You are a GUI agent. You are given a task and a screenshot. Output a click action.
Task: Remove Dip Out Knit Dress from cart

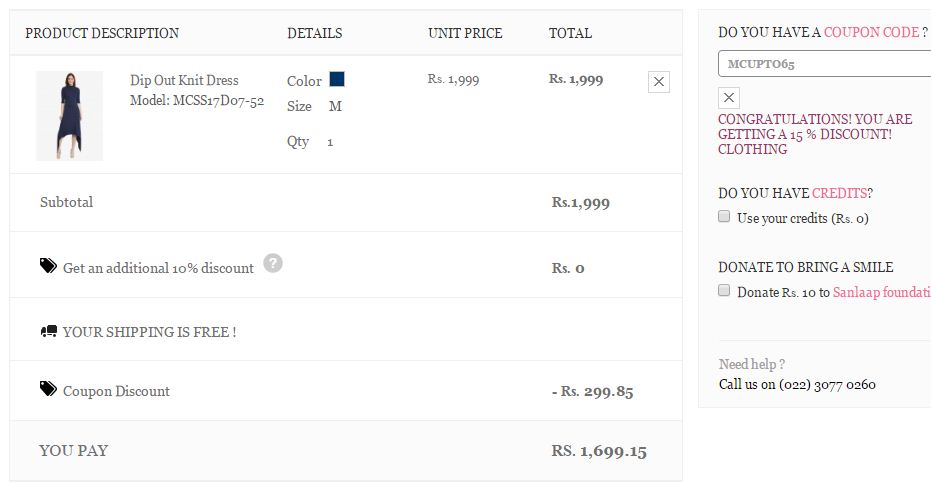click(x=658, y=82)
